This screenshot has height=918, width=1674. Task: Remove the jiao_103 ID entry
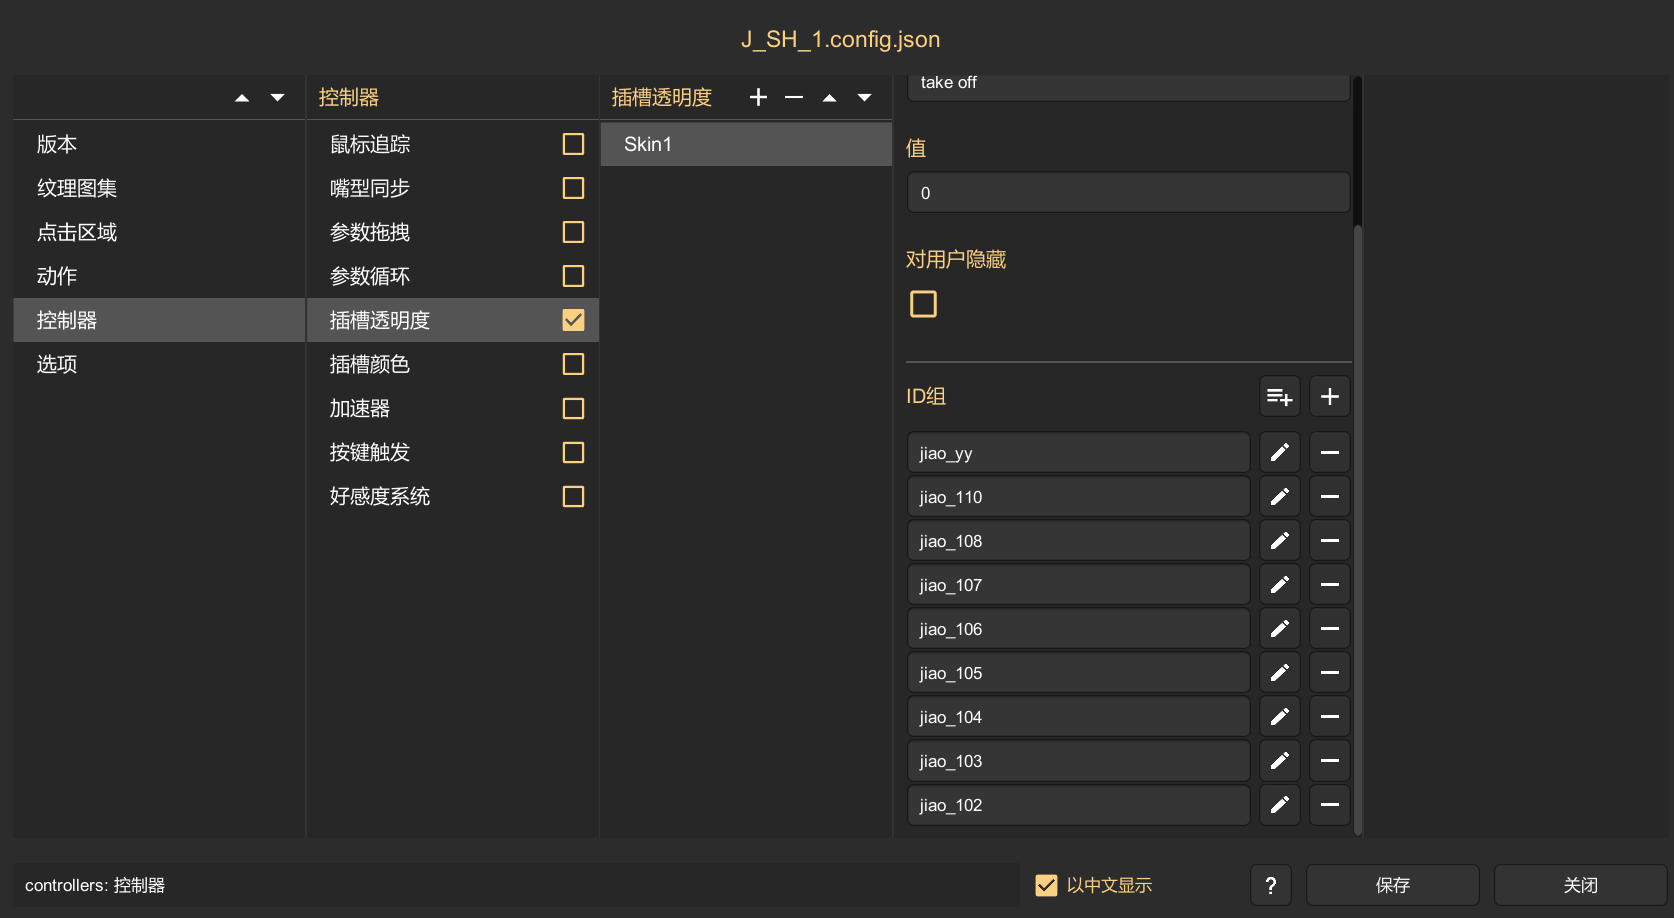pyautogui.click(x=1330, y=761)
